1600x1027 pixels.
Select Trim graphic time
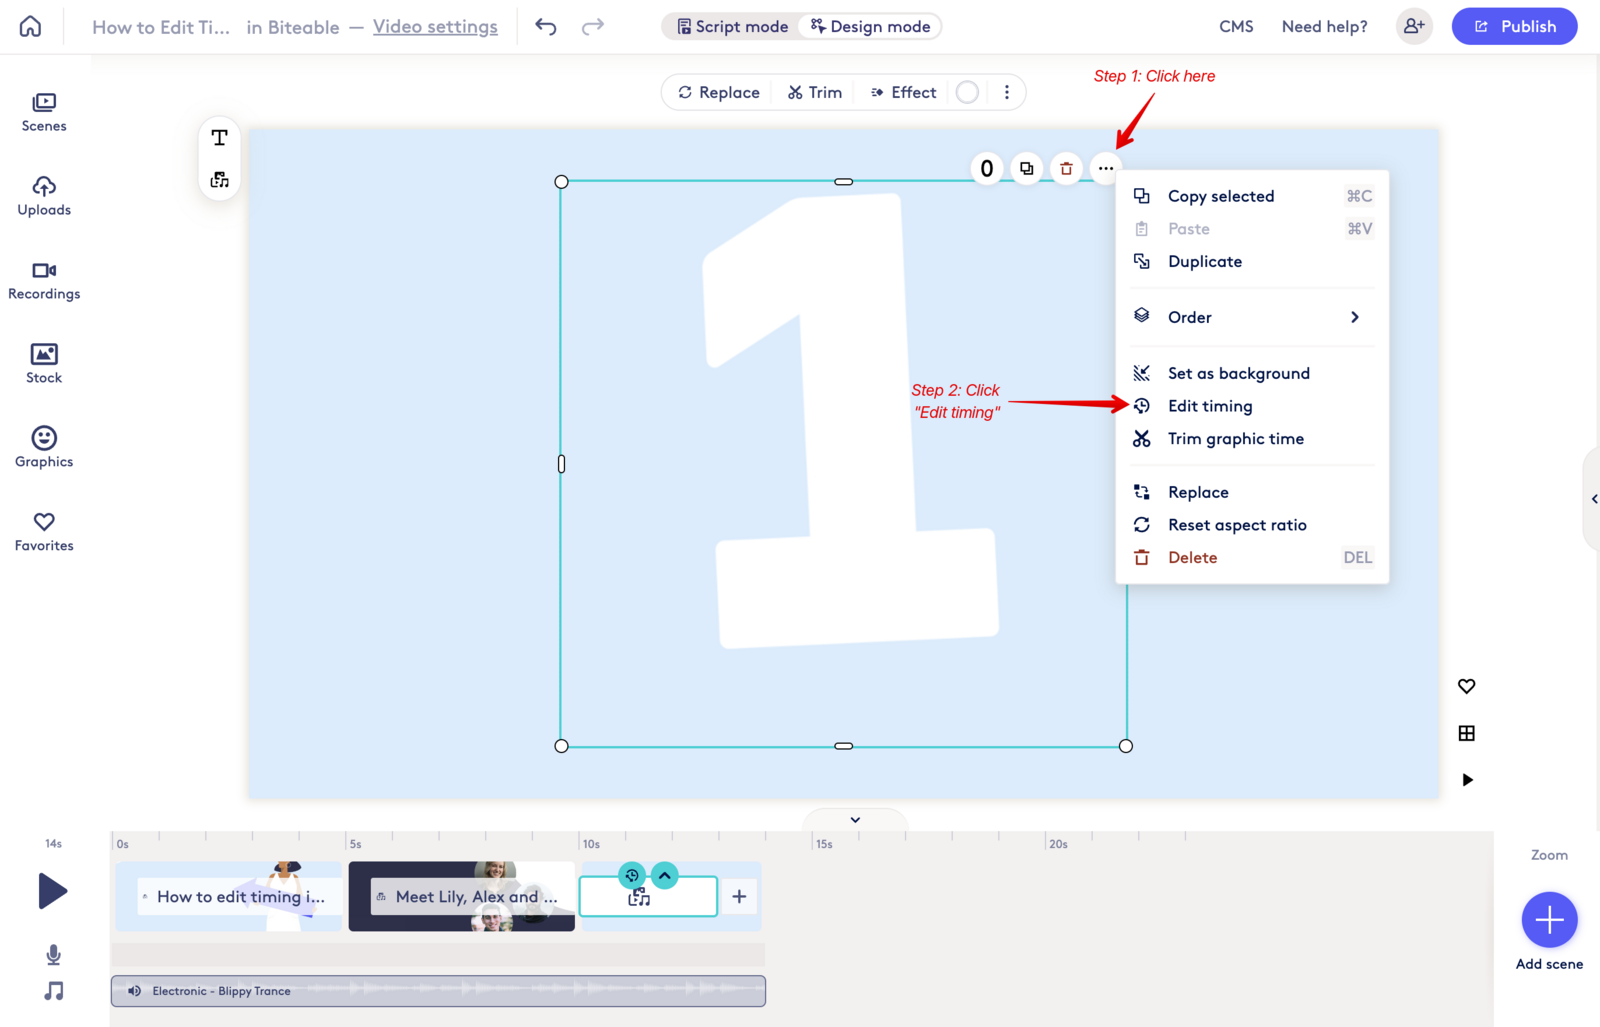click(1252, 439)
